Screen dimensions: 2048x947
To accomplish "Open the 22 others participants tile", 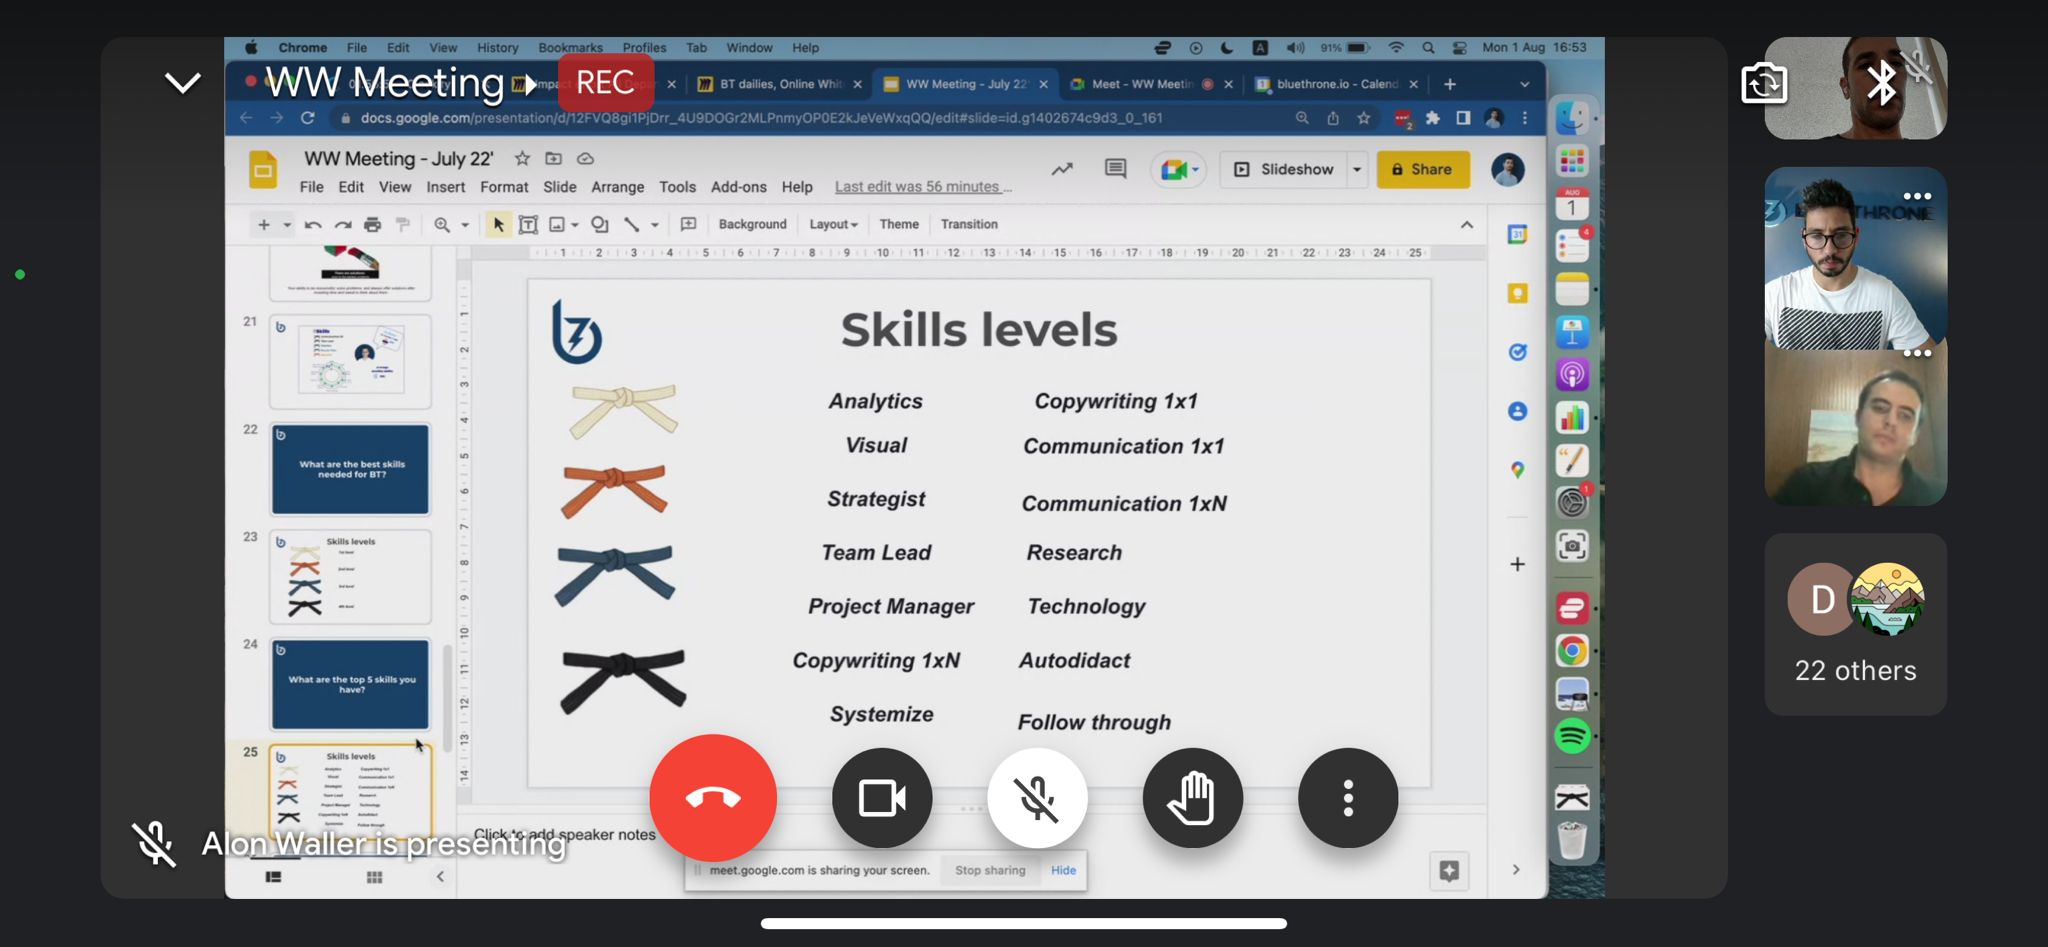I will click(1855, 624).
